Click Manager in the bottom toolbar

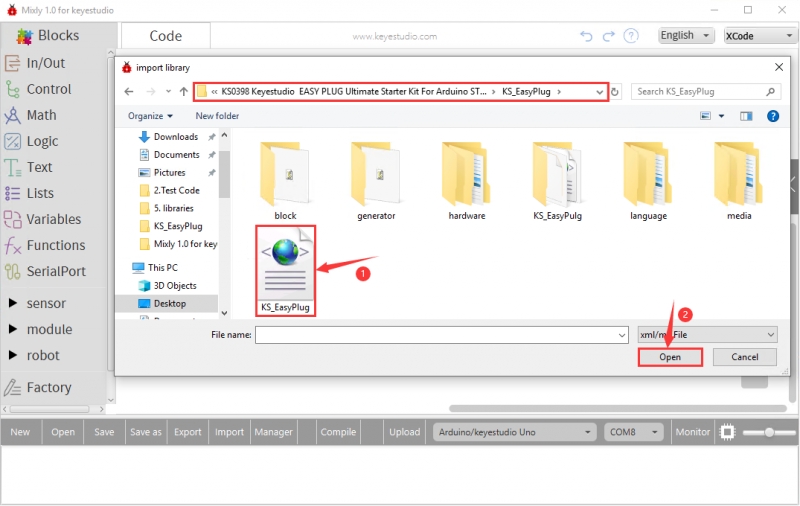(273, 433)
